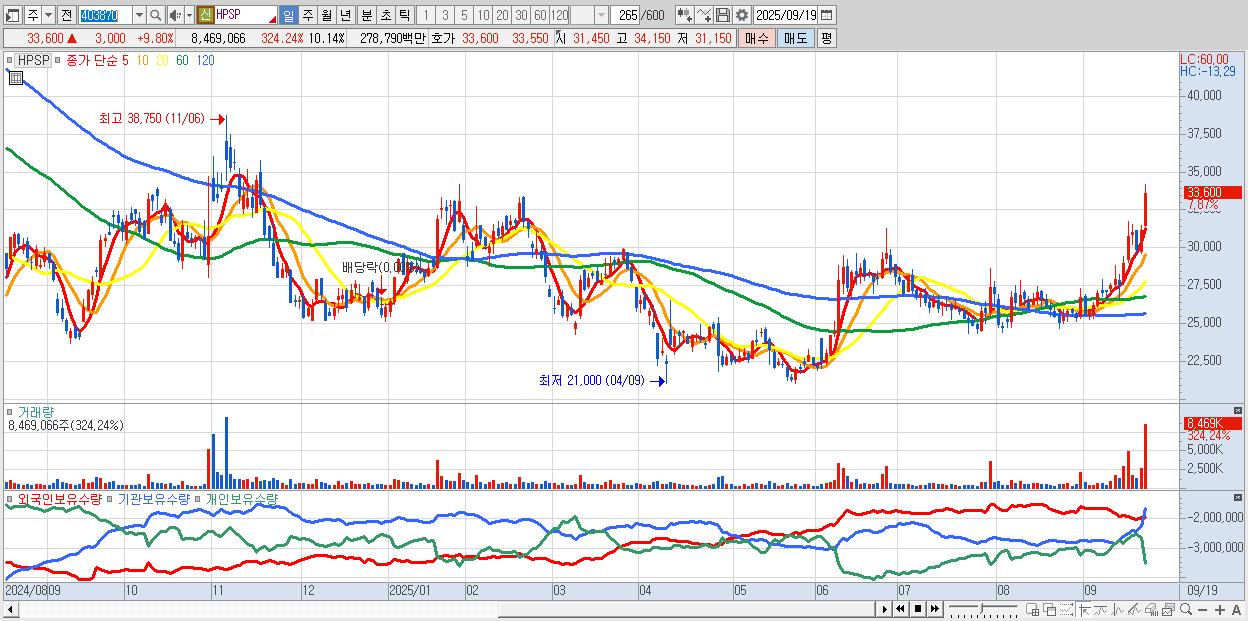Open the dropdown after the 120 period button
Viewport: 1248px width, 621px height.
(601, 15)
